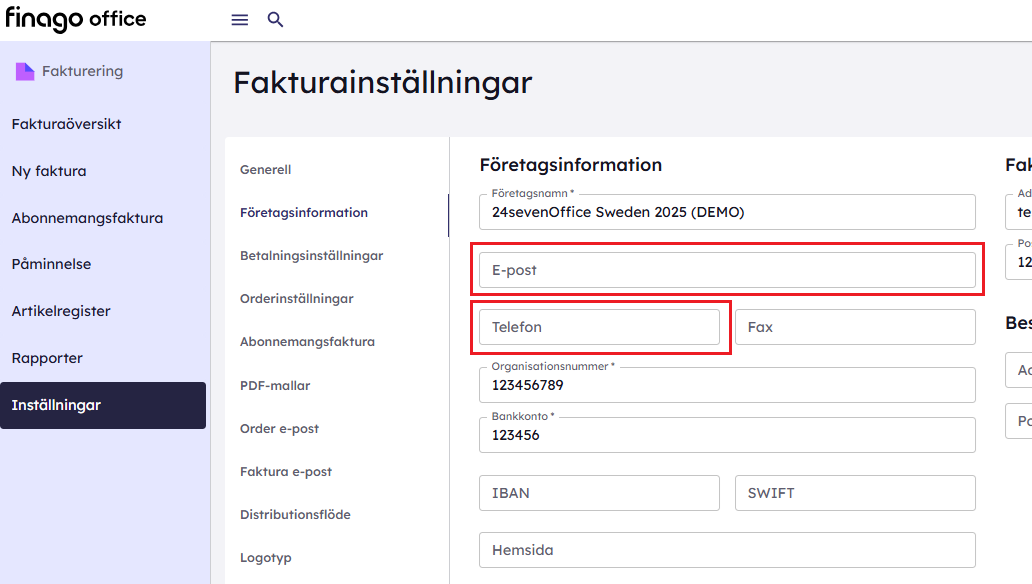
Task: Open Artikelregister from sidebar
Action: [61, 311]
